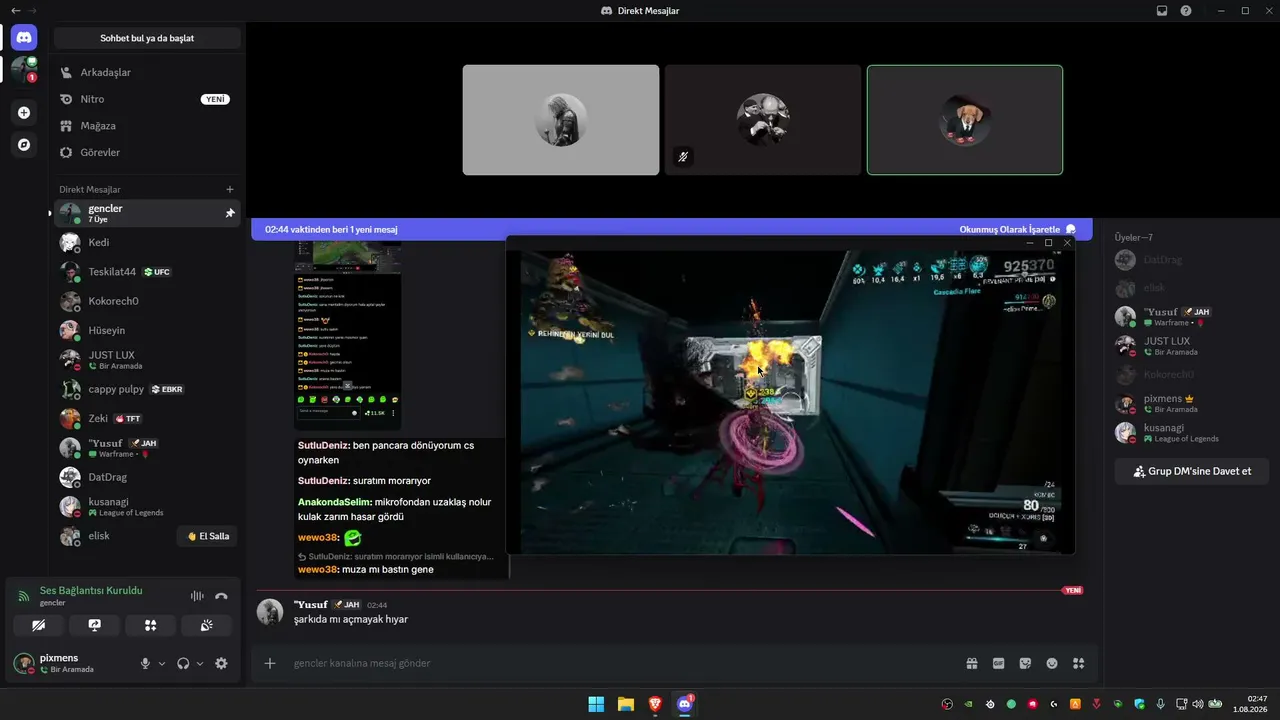The height and width of the screenshot is (720, 1280).
Task: Select the green-outlined call participant tile
Action: (965, 120)
